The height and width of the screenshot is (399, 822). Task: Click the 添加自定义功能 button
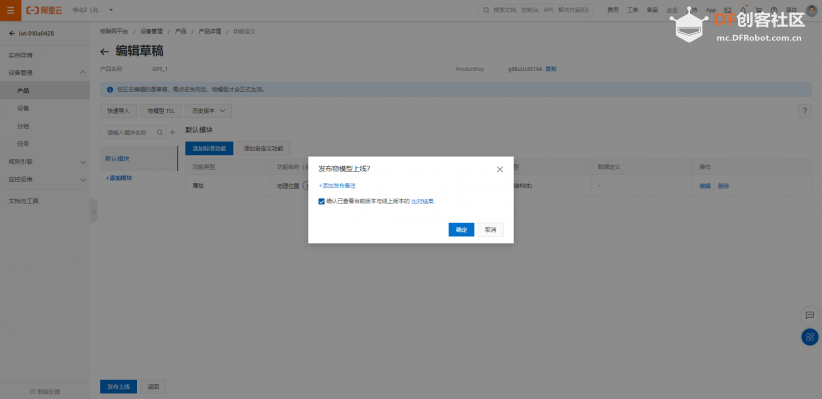[x=263, y=148]
